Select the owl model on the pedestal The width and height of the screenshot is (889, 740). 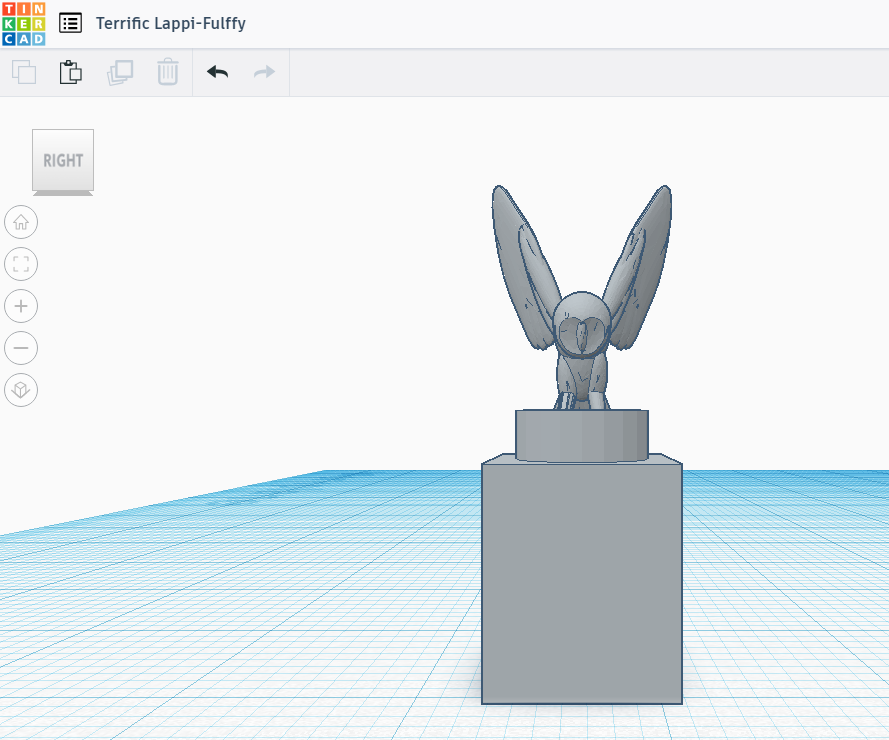click(x=580, y=330)
